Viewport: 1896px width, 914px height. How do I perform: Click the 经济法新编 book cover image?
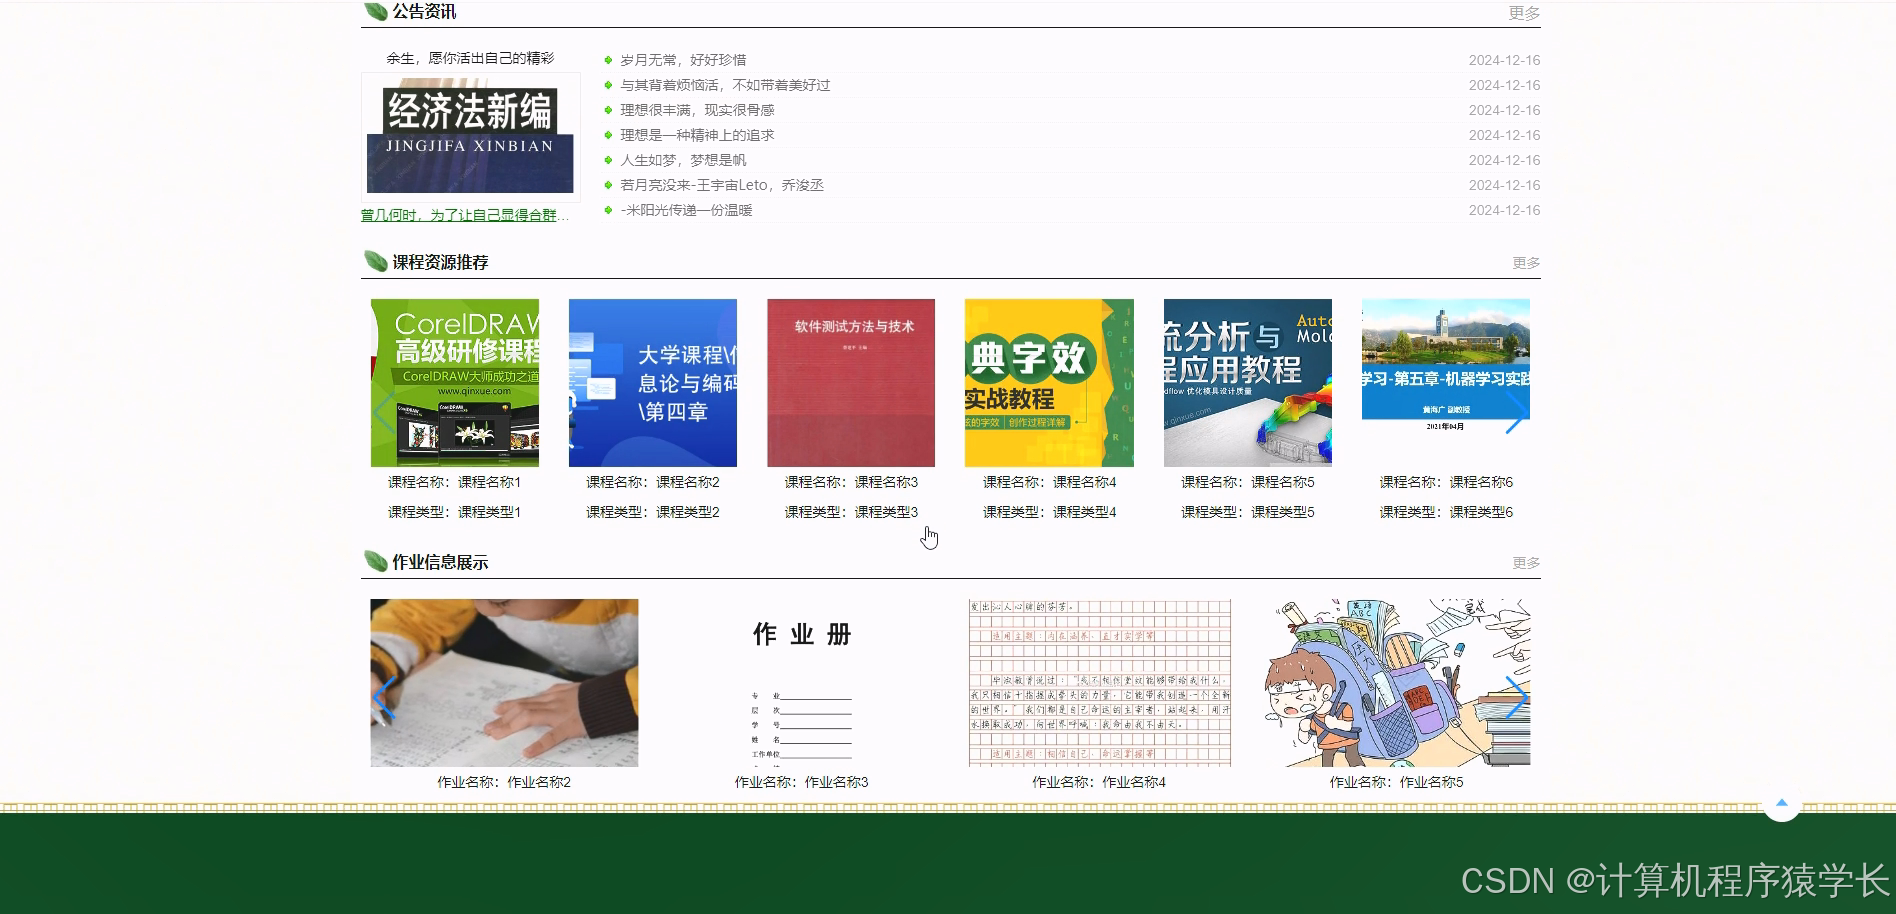[x=470, y=137]
